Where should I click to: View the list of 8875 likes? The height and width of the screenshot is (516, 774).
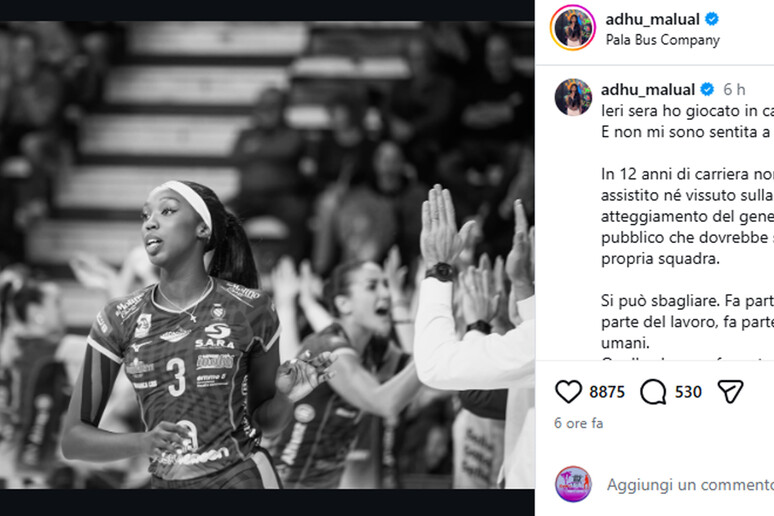pos(607,392)
